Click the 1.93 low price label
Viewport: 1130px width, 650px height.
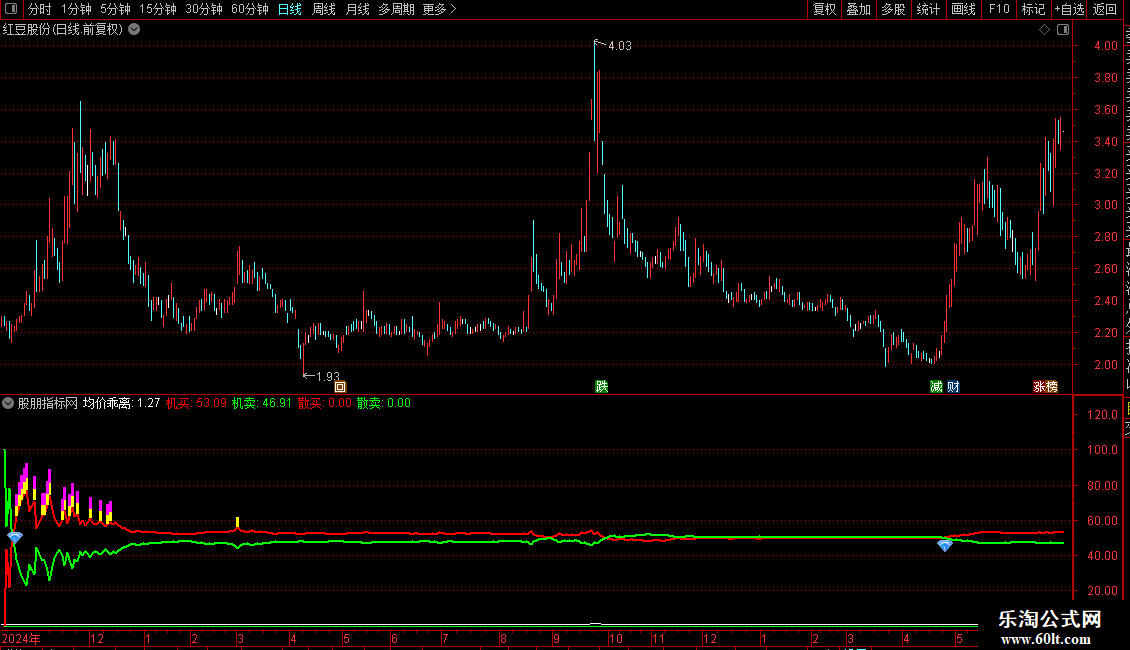(x=328, y=376)
